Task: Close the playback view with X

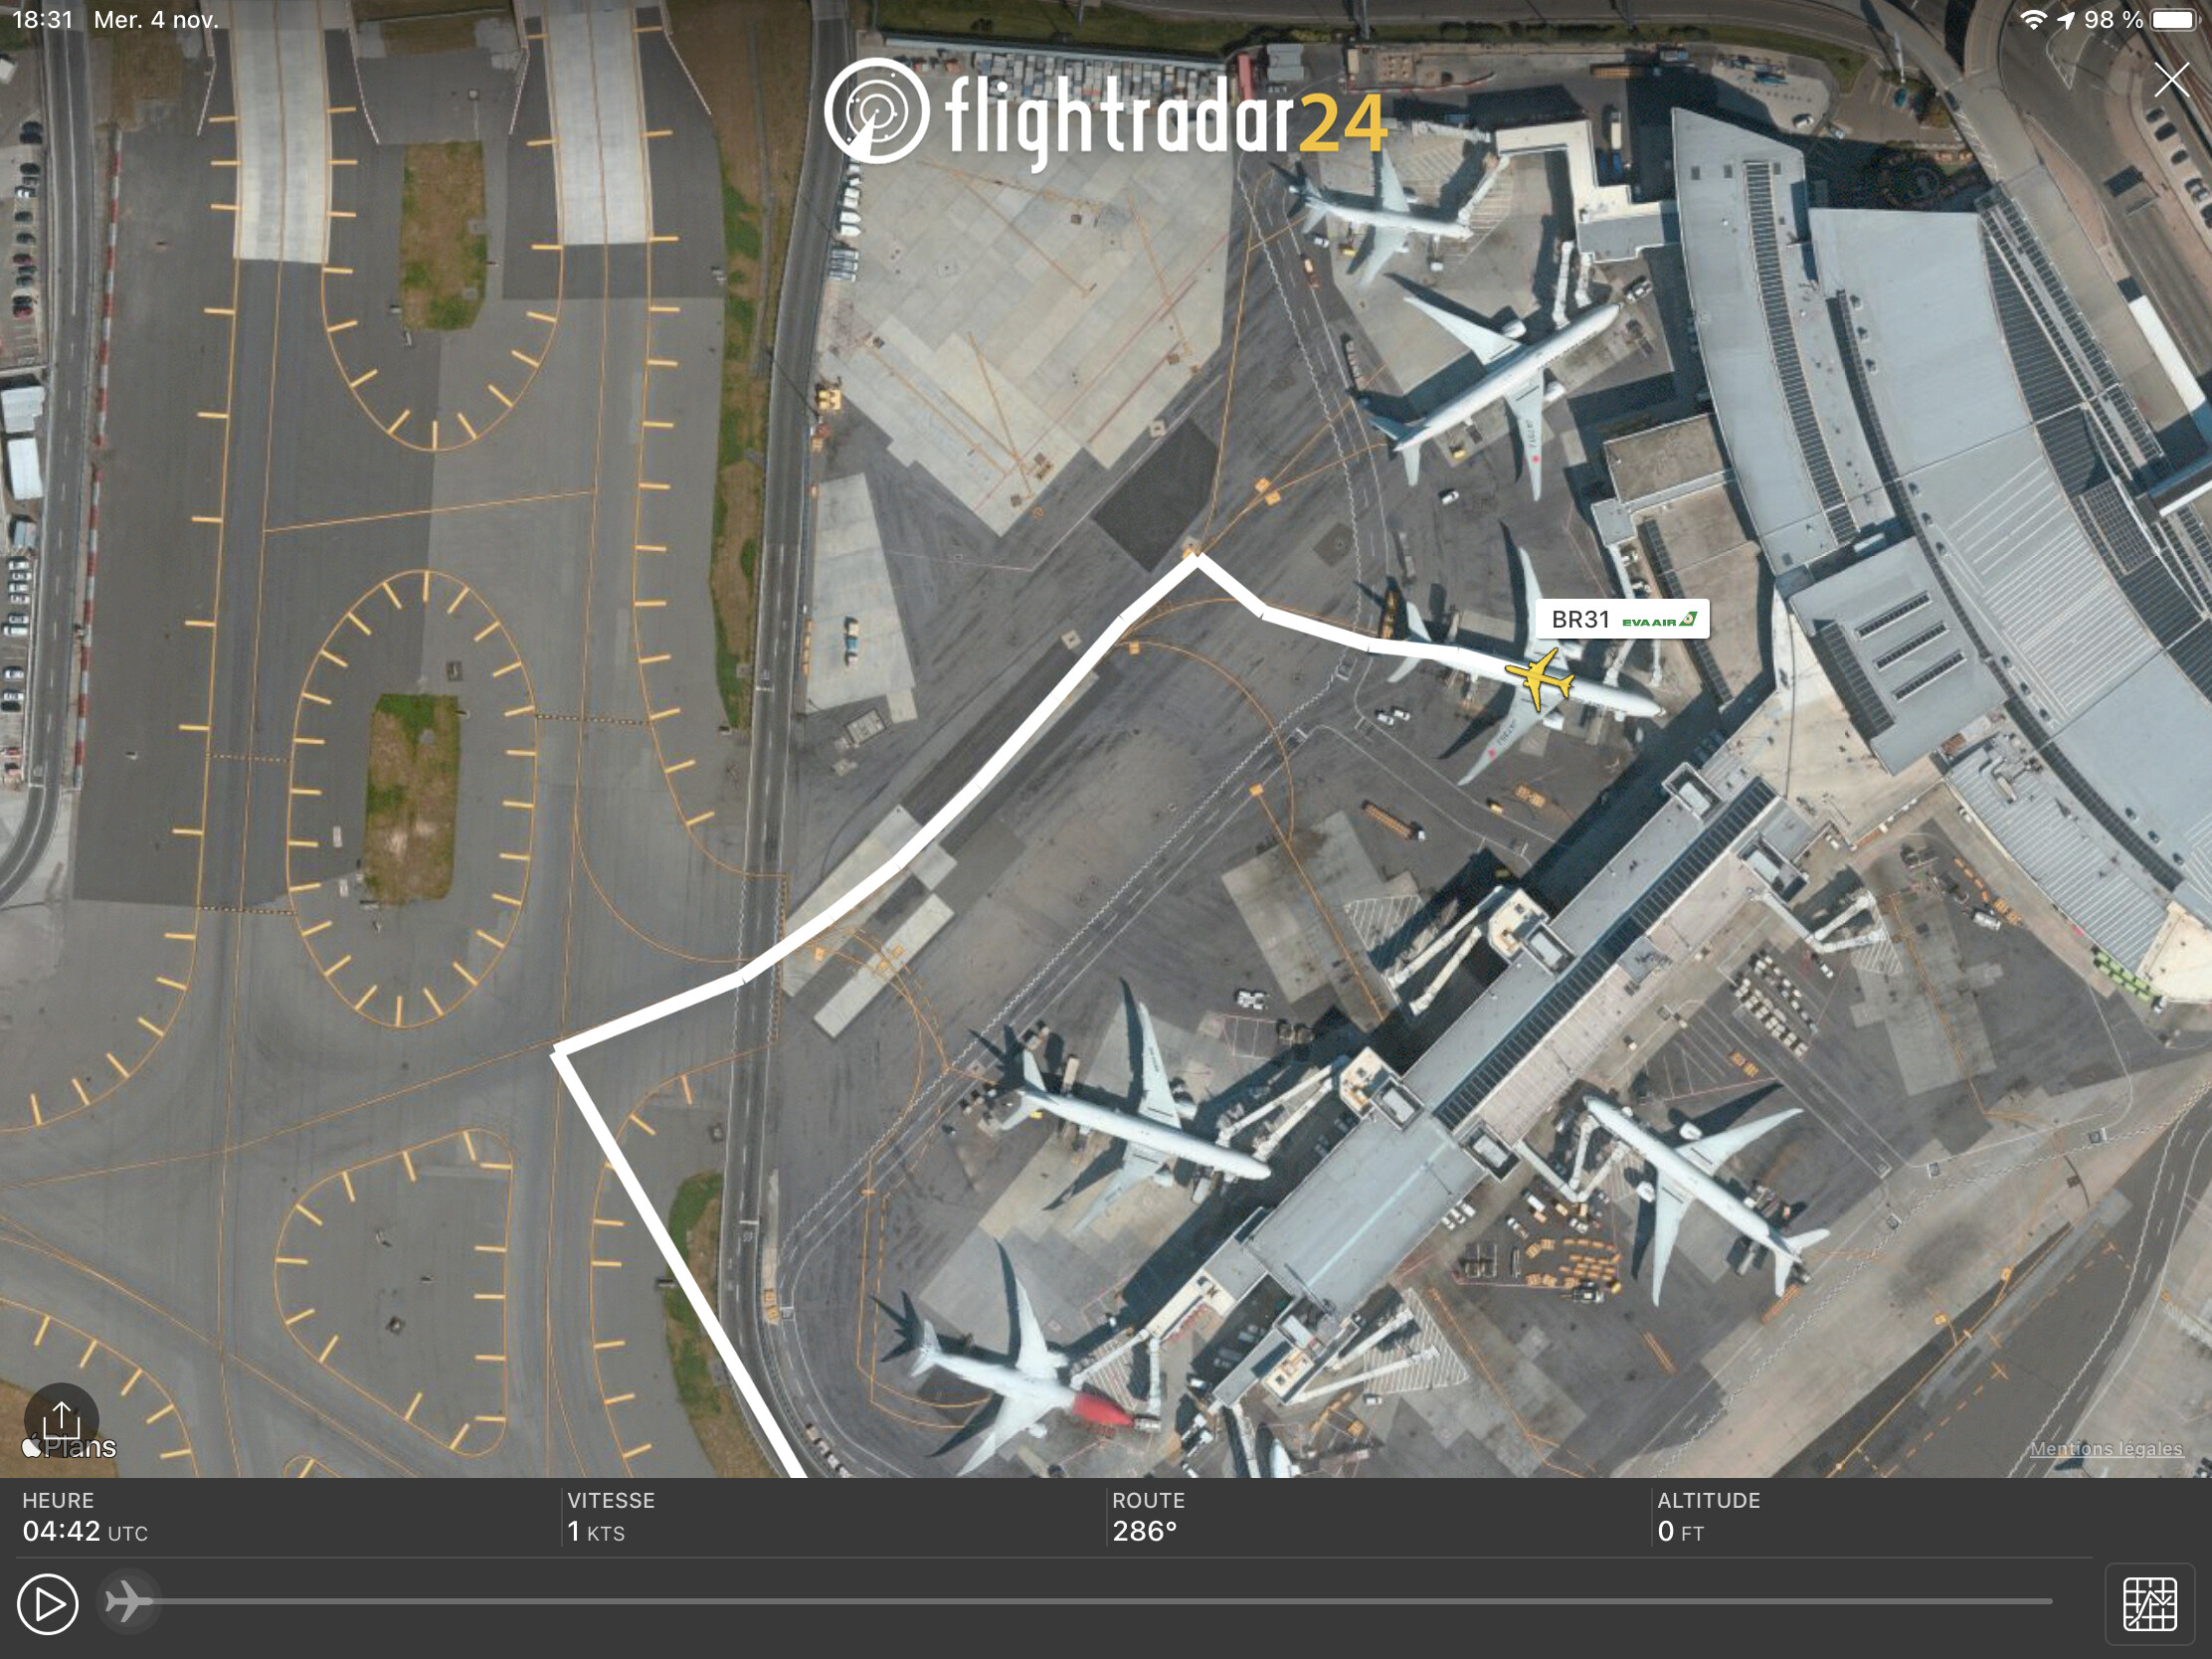Action: 2171,79
